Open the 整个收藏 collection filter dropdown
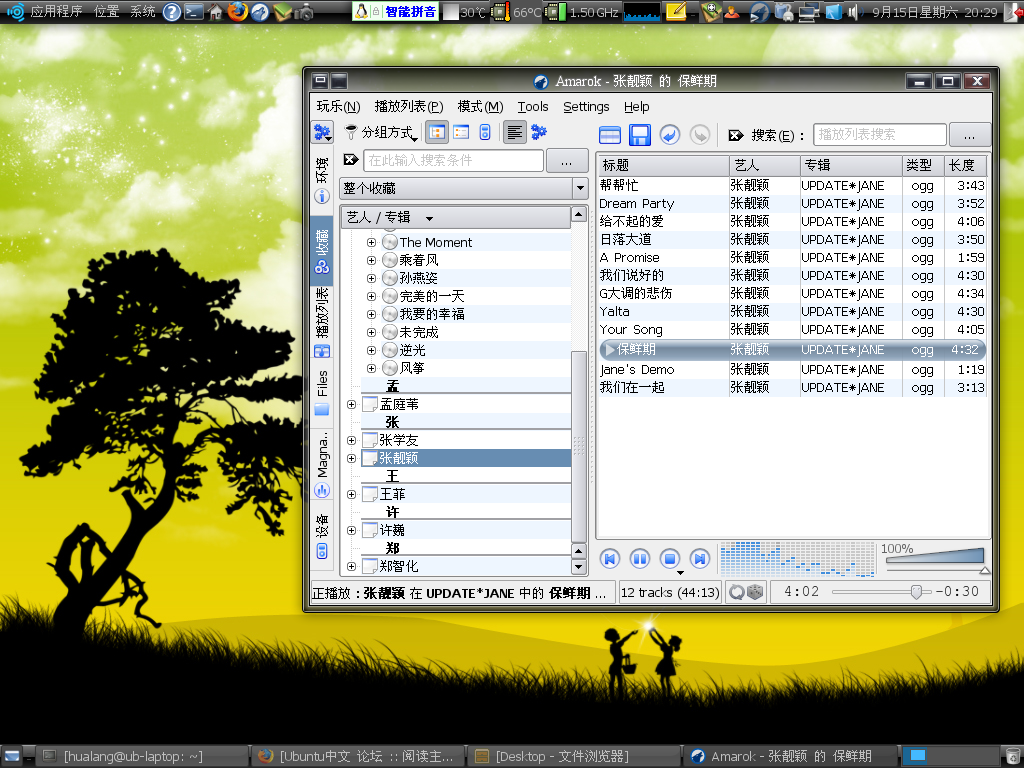Viewport: 1024px width, 768px height. [464, 188]
